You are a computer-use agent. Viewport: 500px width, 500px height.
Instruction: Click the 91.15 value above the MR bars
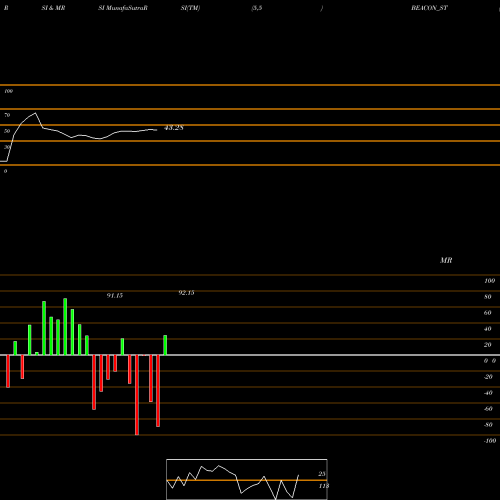pyautogui.click(x=115, y=296)
